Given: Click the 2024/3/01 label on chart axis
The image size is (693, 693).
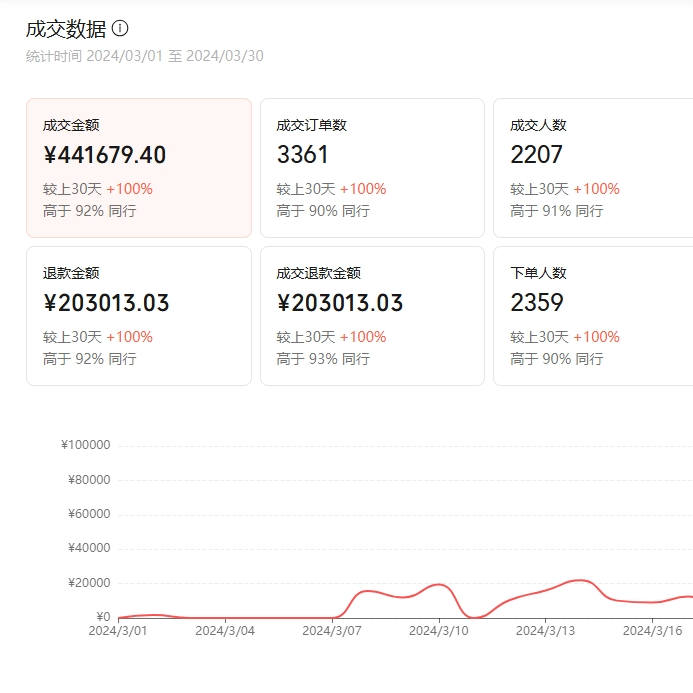Looking at the screenshot, I should 117,631.
